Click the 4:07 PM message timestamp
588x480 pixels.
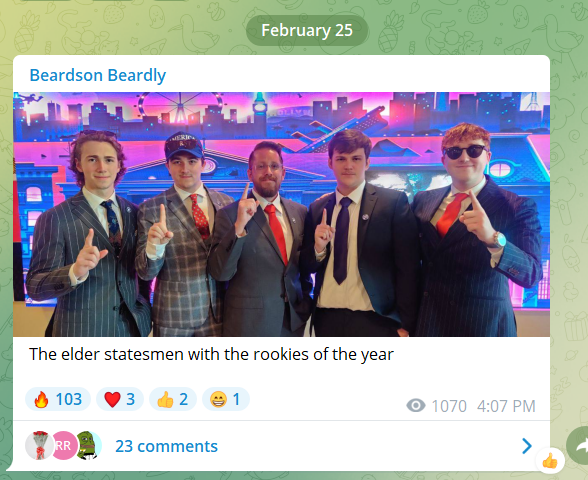(506, 406)
